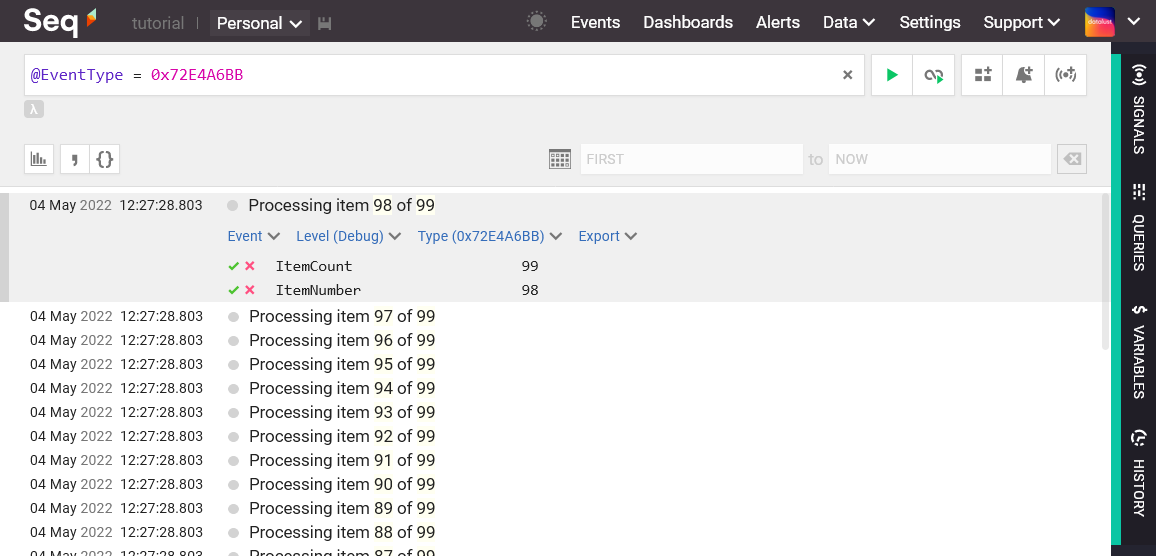Show the bar chart histogram view
Screen dimensions: 1156x556
39,159
